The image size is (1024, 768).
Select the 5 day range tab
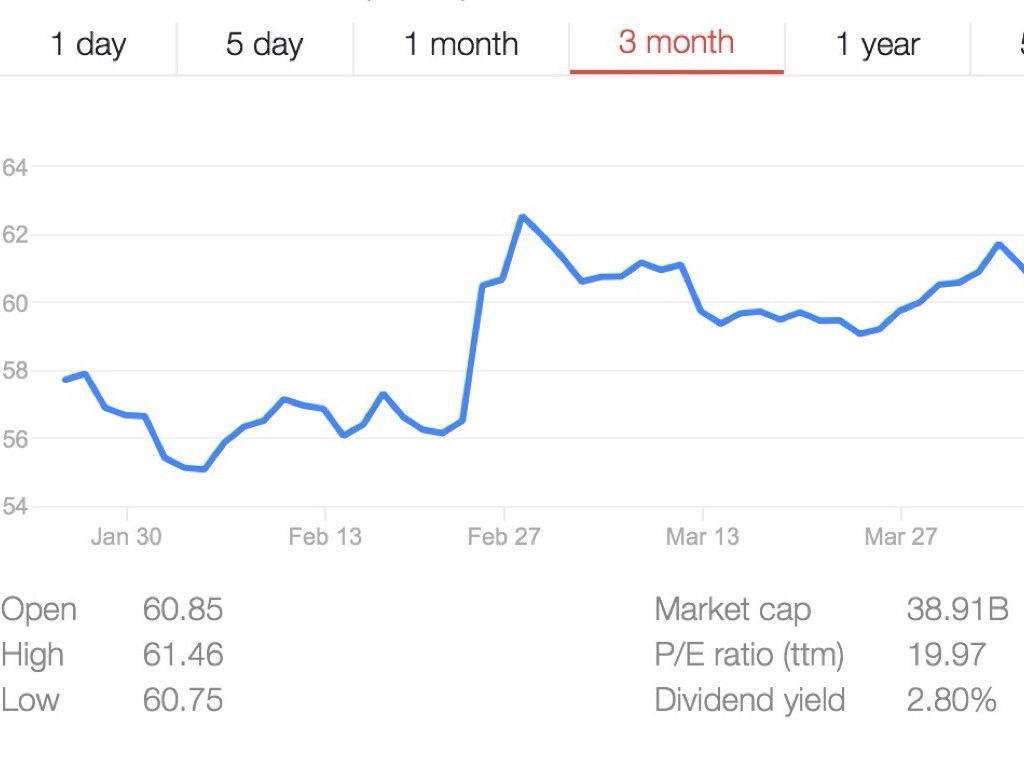264,45
